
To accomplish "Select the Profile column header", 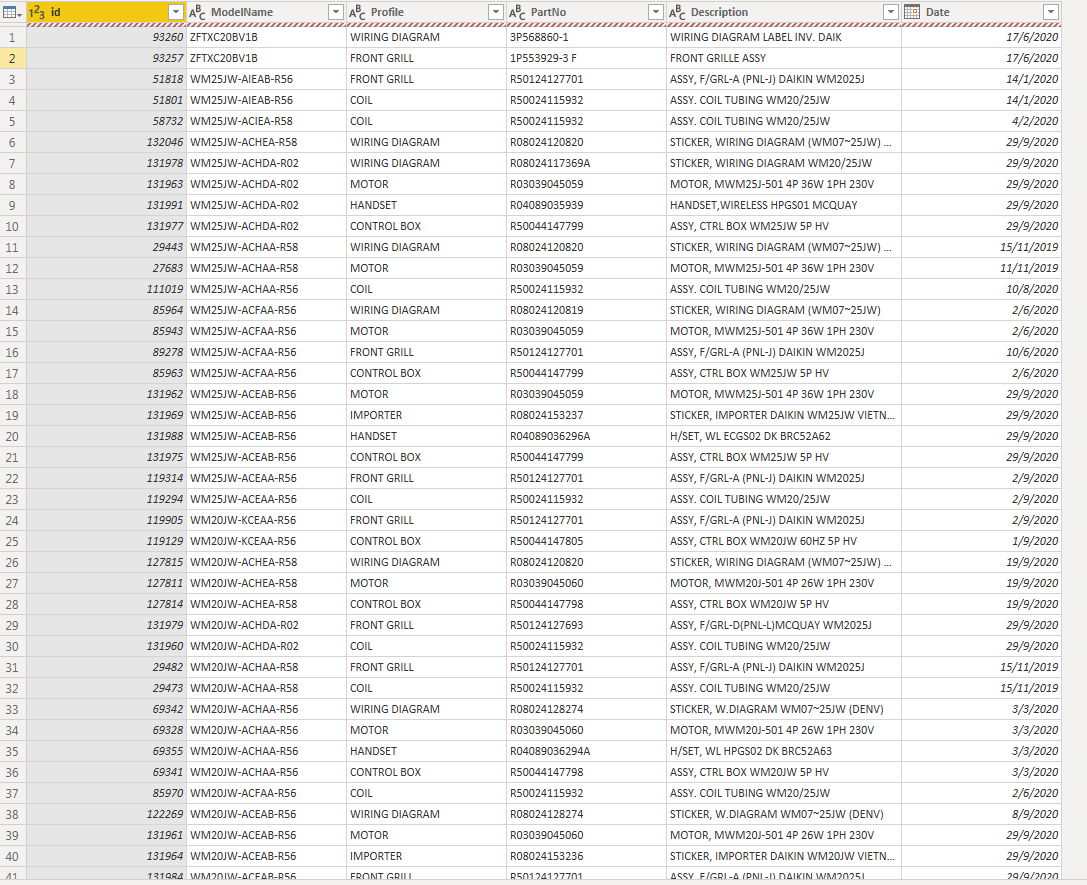I will coord(426,12).
